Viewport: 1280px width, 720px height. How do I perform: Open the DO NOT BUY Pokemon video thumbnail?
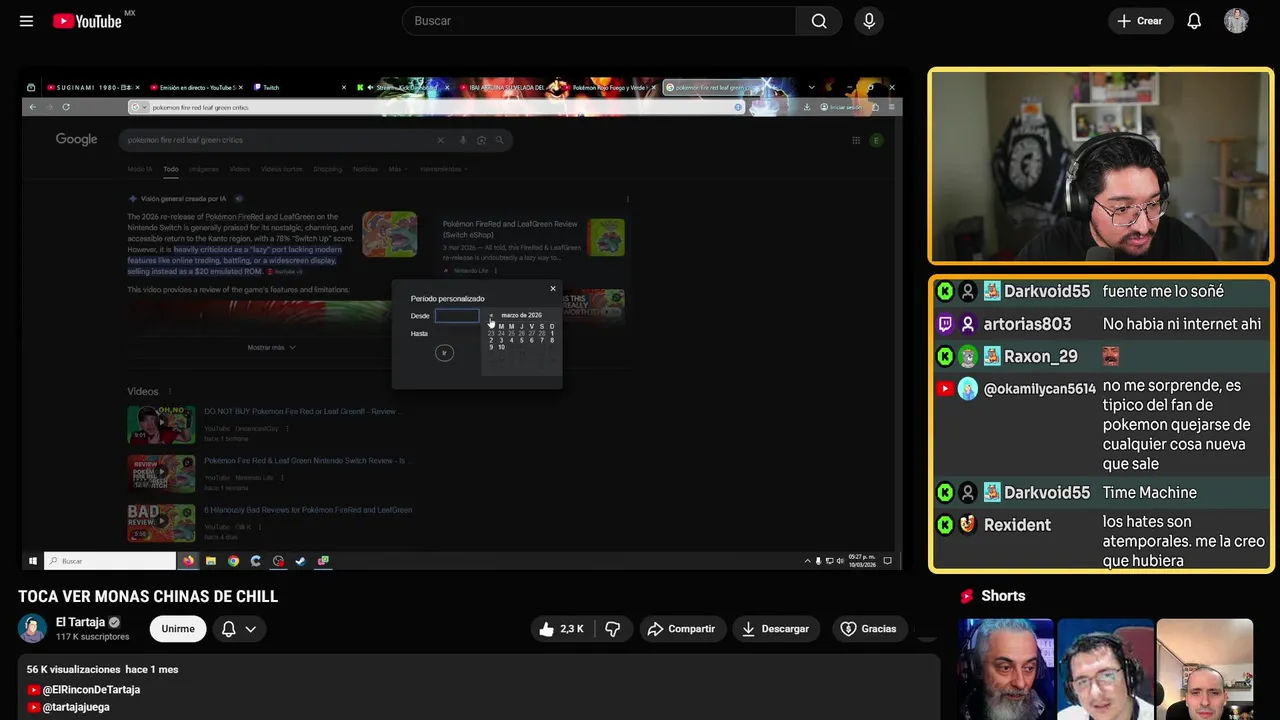[161, 424]
